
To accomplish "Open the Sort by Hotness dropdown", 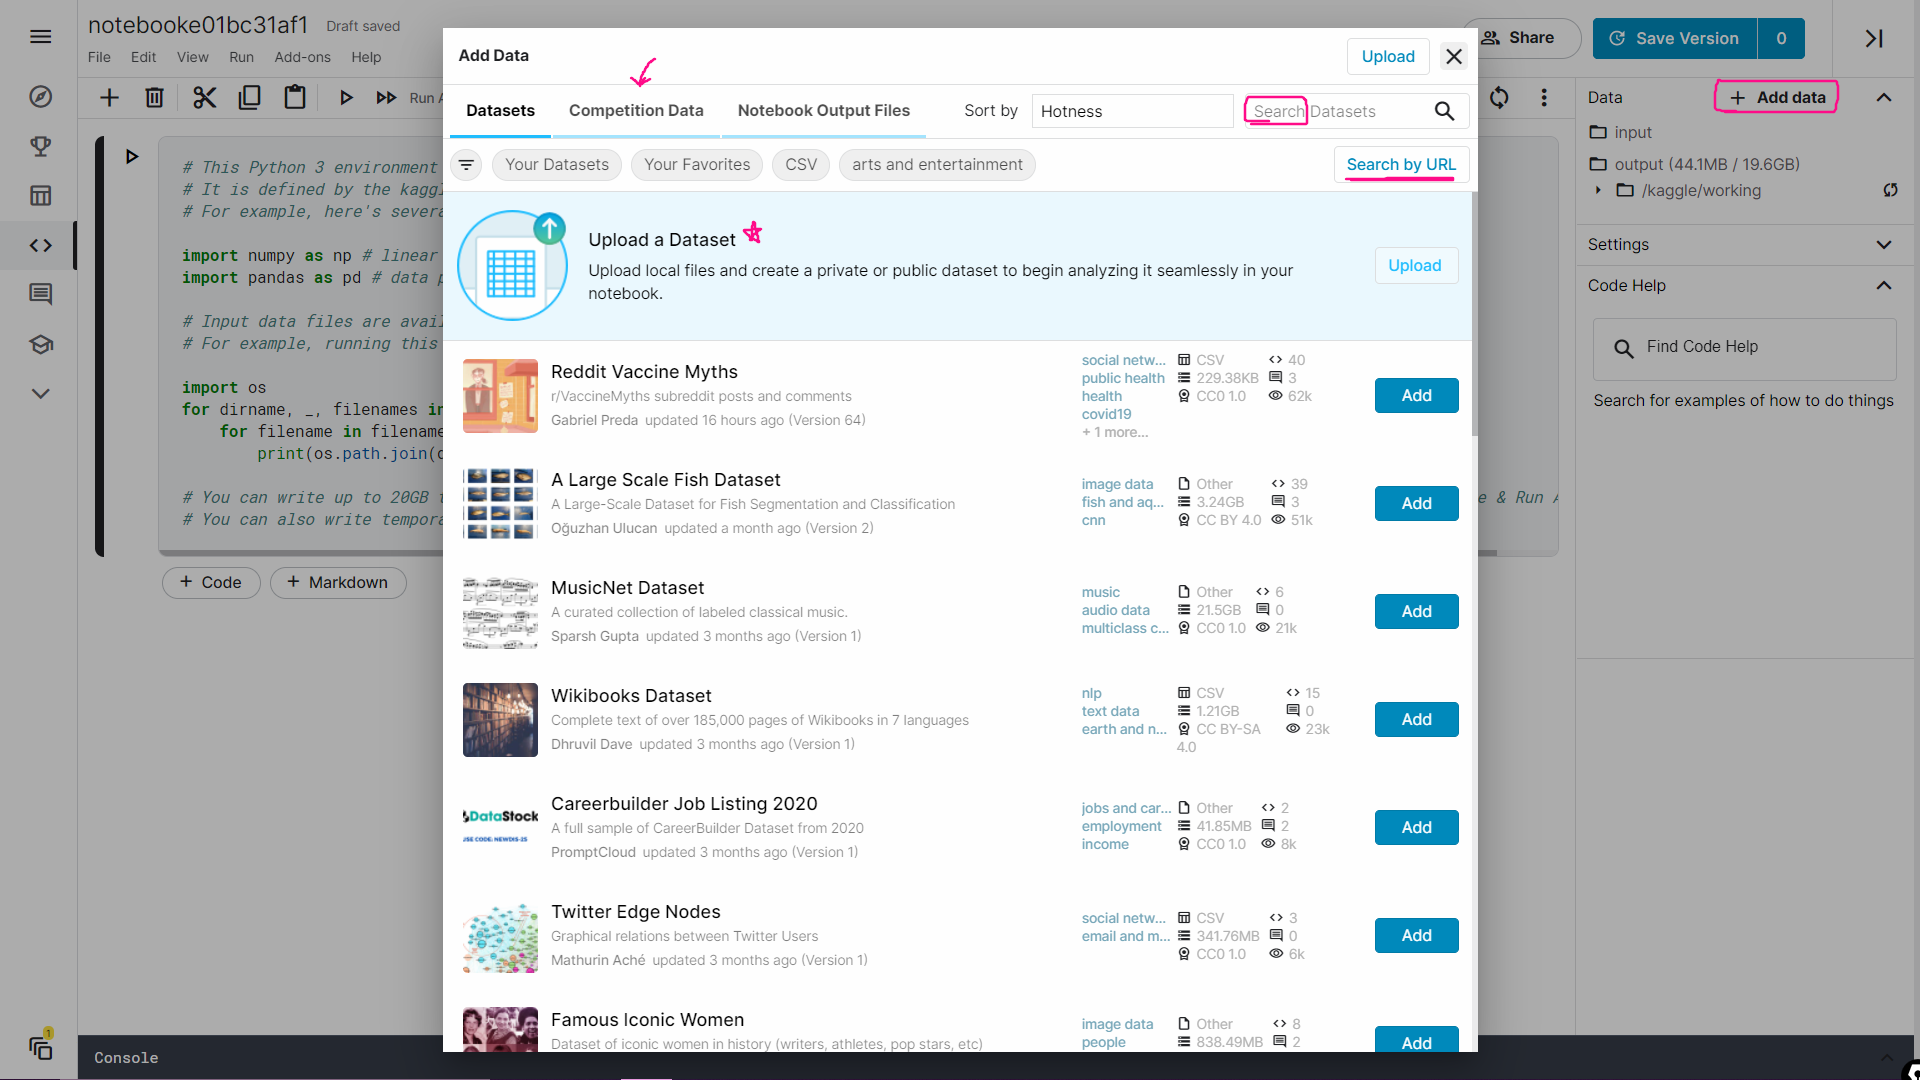I will (1132, 111).
